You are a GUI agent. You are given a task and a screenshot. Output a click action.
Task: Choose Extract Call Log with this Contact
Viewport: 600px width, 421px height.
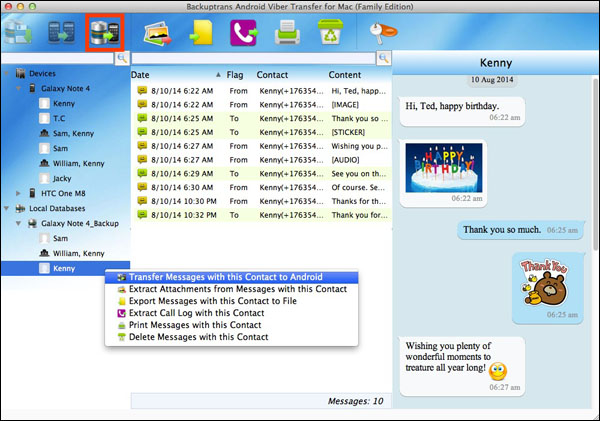coord(232,313)
